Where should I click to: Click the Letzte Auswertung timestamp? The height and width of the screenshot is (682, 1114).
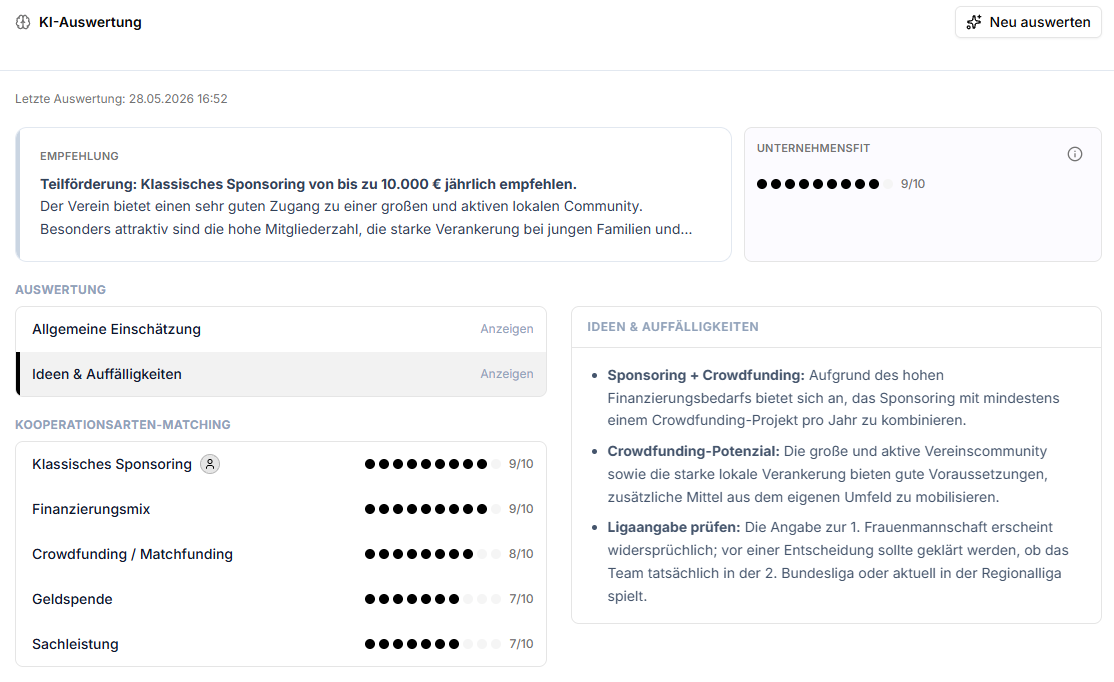coord(121,99)
